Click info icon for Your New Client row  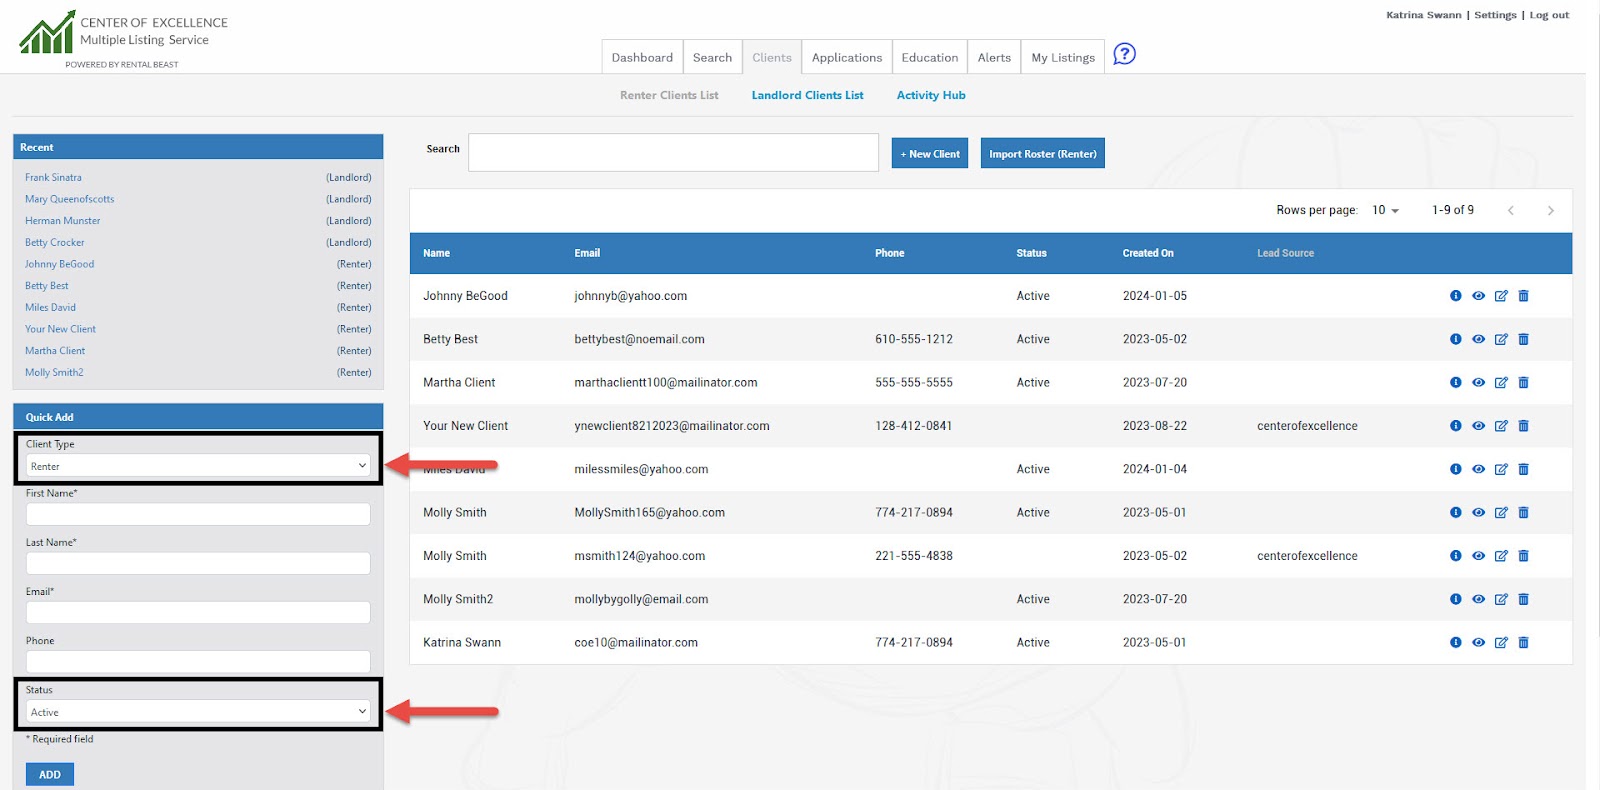click(1456, 426)
